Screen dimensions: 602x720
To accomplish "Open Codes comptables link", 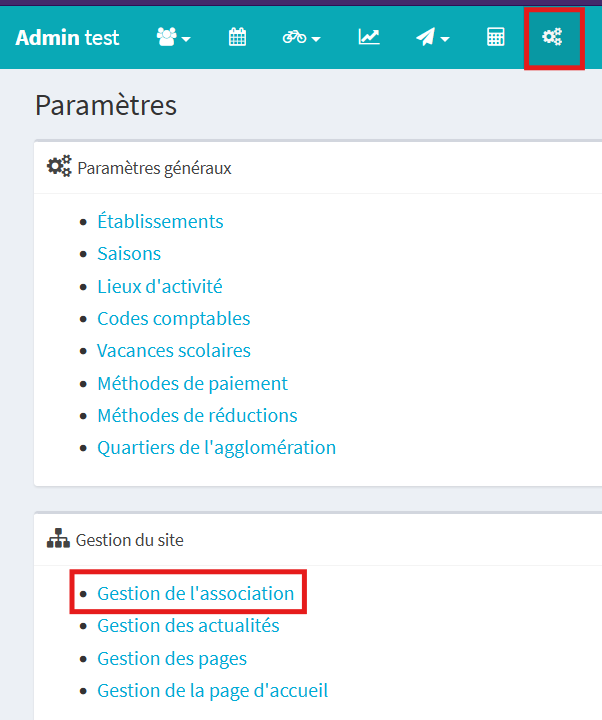I will [x=174, y=318].
